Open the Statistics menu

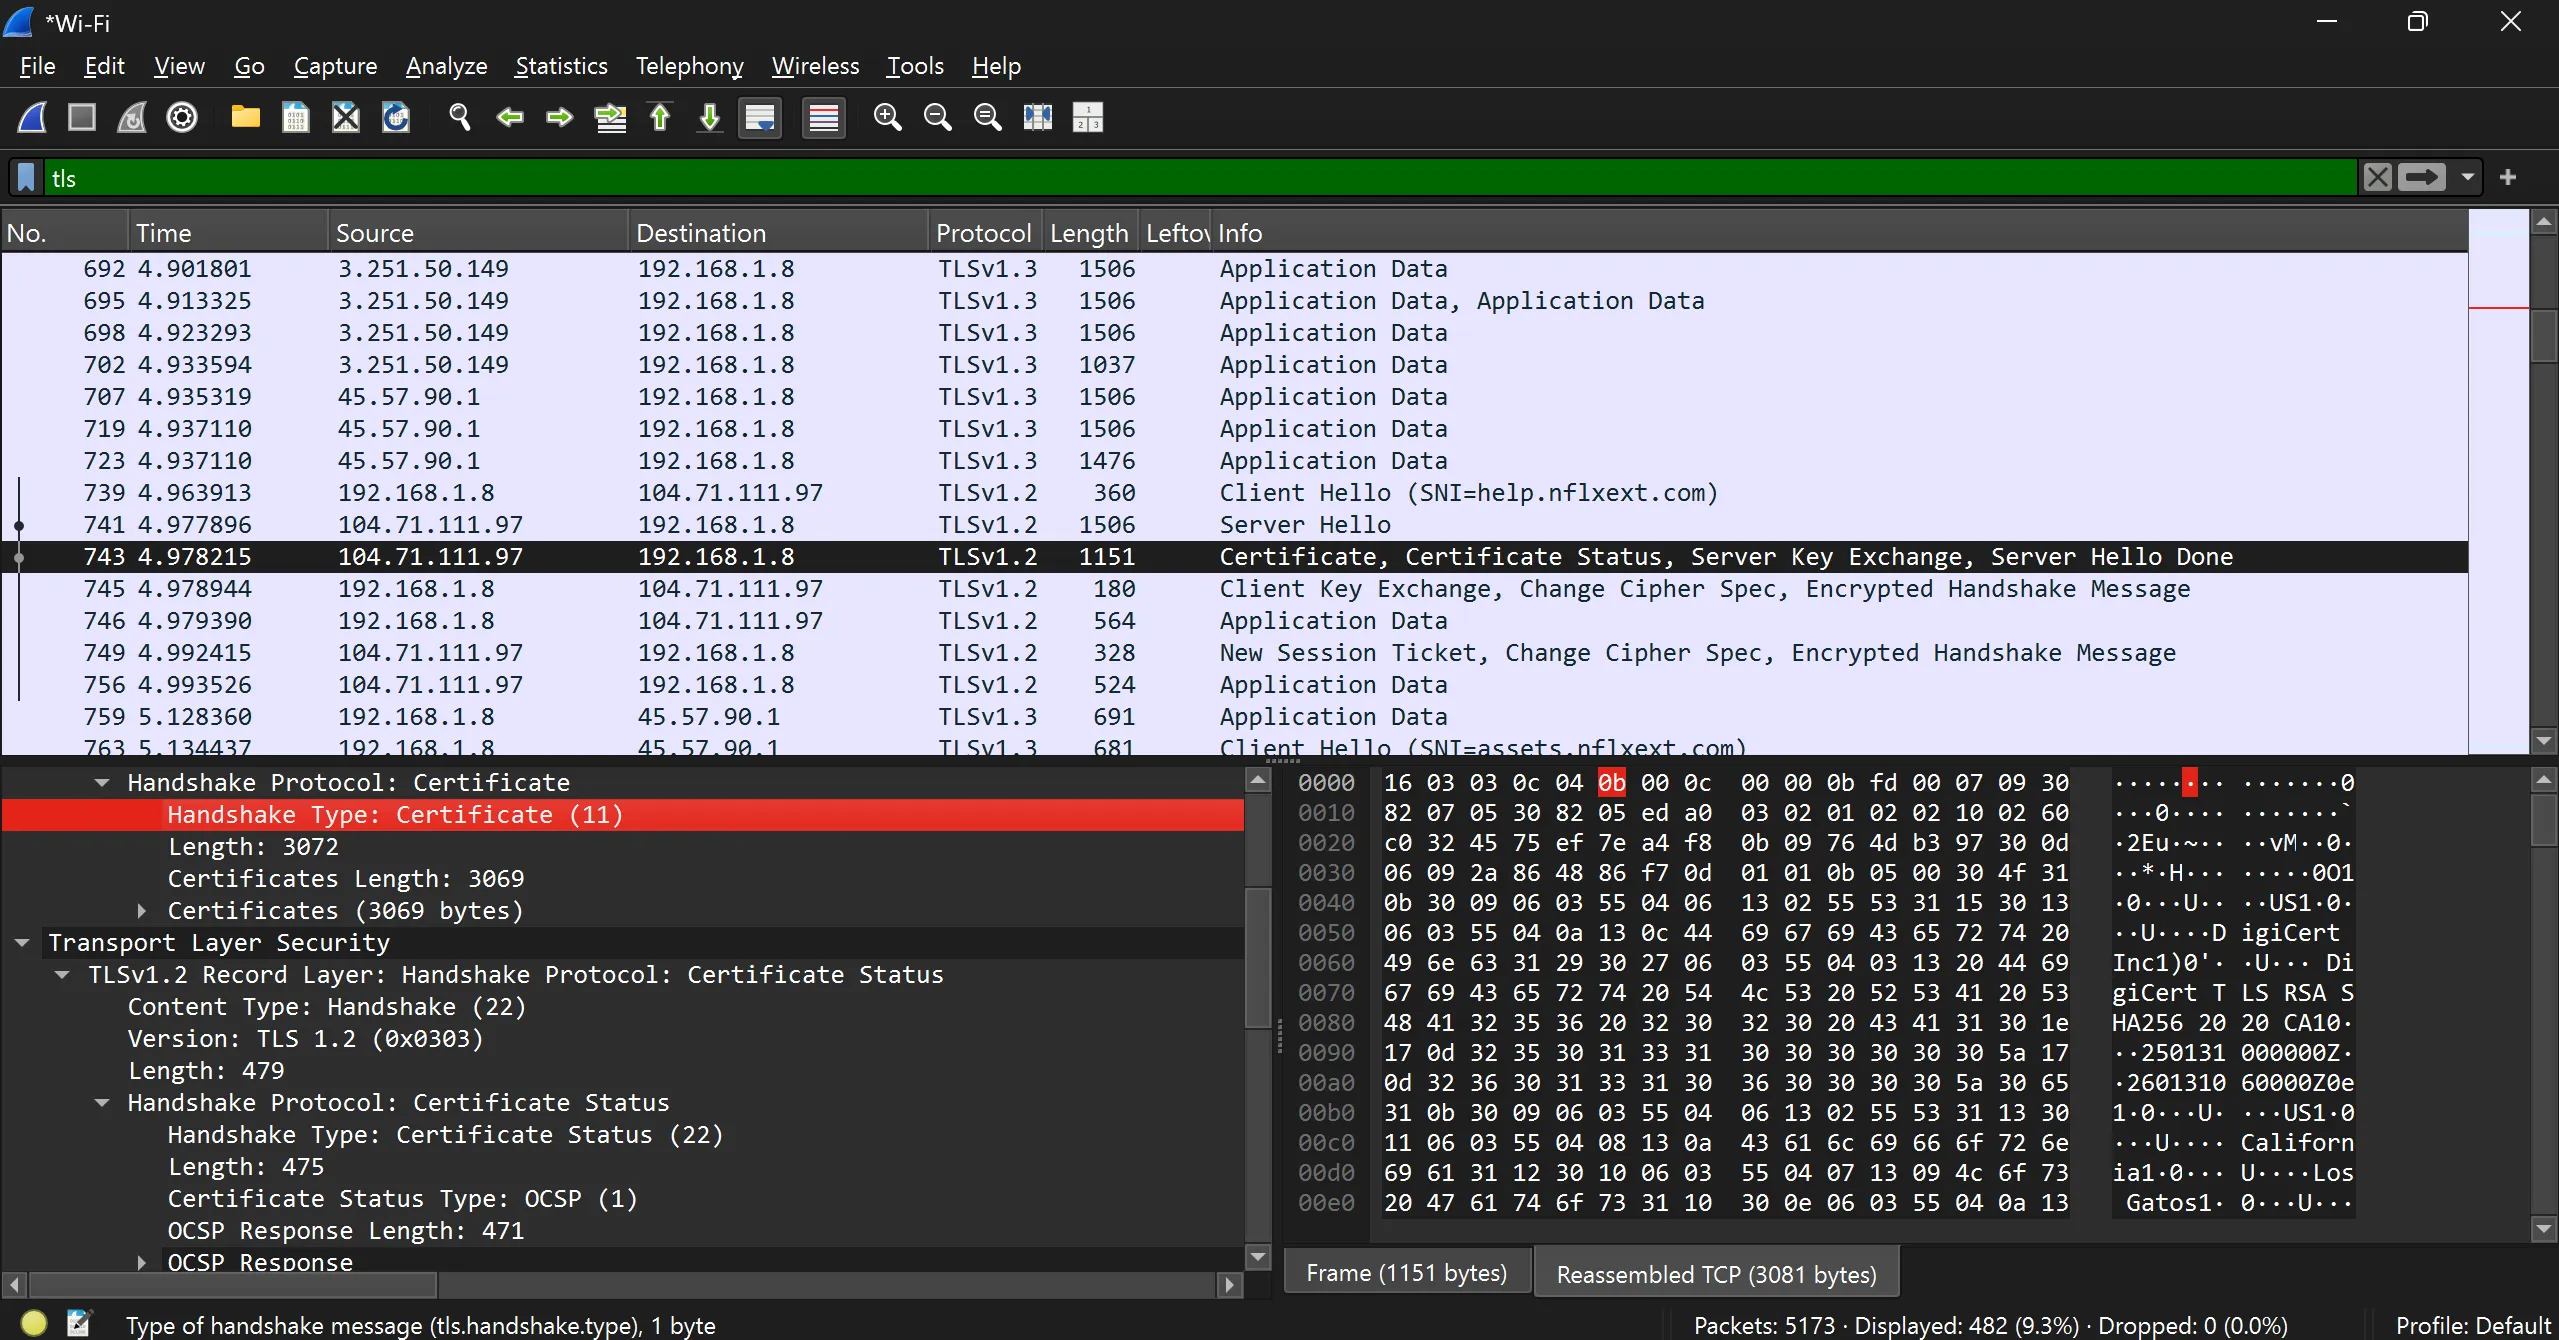point(561,66)
